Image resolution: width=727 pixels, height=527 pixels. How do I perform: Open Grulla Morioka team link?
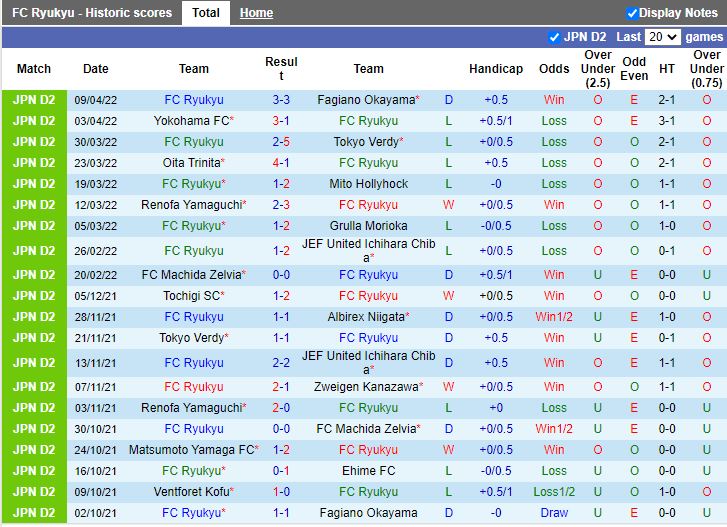(x=369, y=226)
